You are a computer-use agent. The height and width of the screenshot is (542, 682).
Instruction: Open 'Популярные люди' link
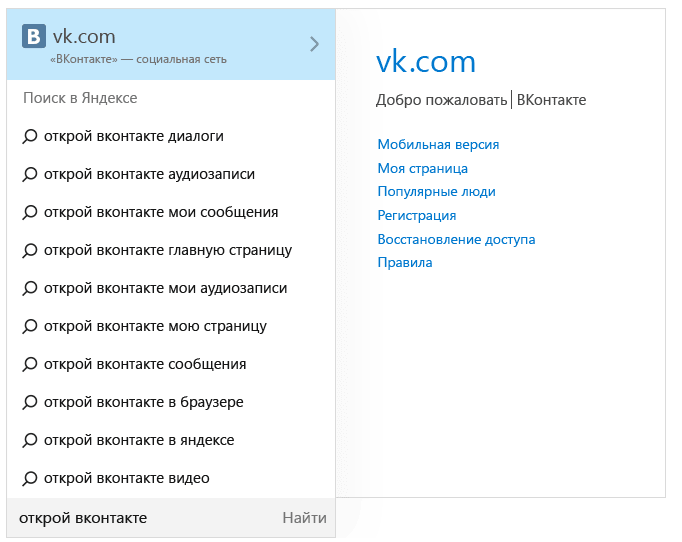click(x=436, y=192)
